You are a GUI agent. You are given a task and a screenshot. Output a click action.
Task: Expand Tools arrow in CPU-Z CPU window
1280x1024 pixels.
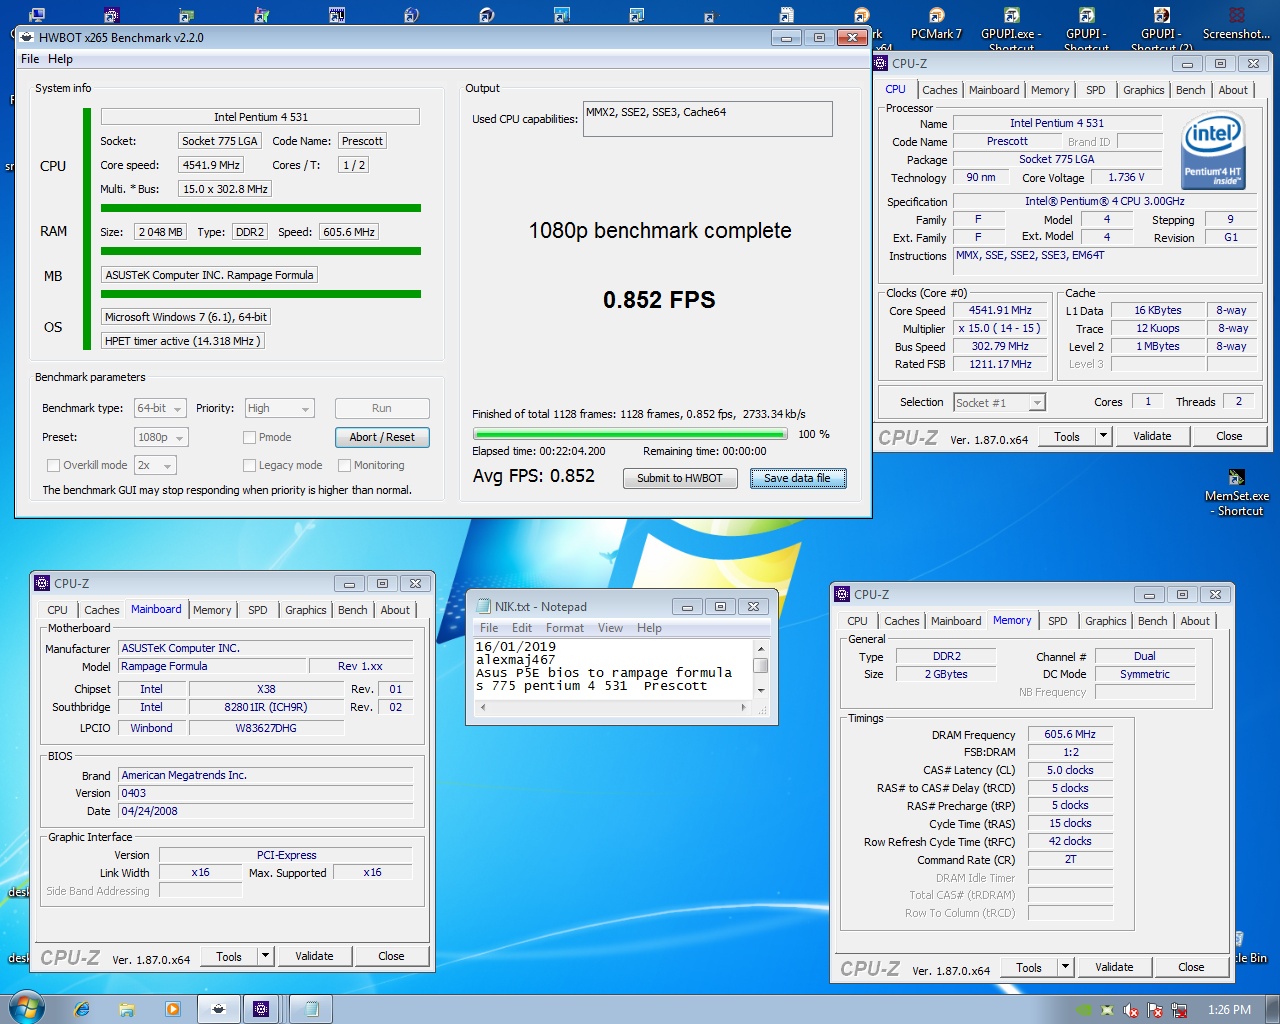coord(1103,436)
